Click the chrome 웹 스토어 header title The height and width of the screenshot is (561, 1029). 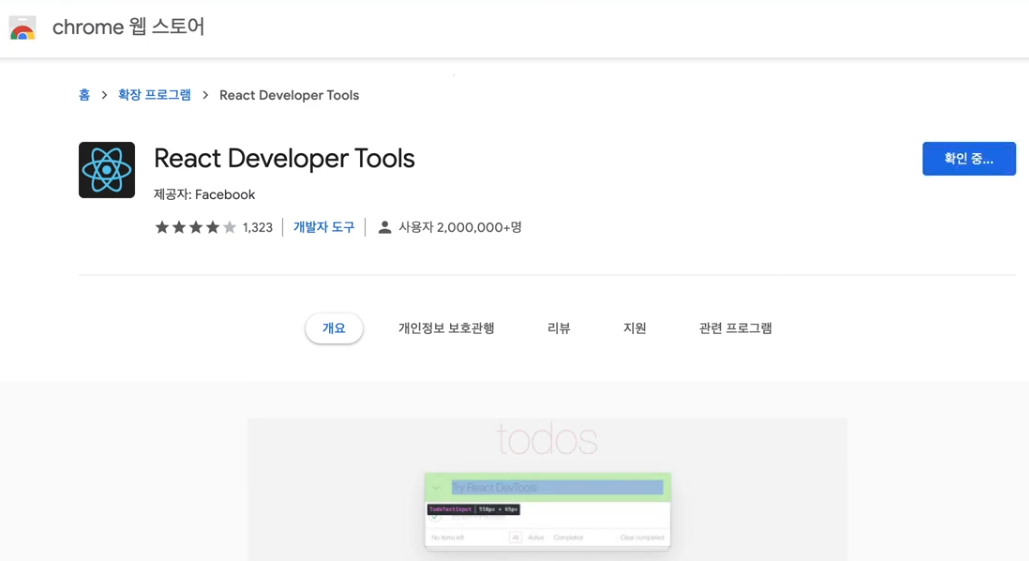pos(129,27)
